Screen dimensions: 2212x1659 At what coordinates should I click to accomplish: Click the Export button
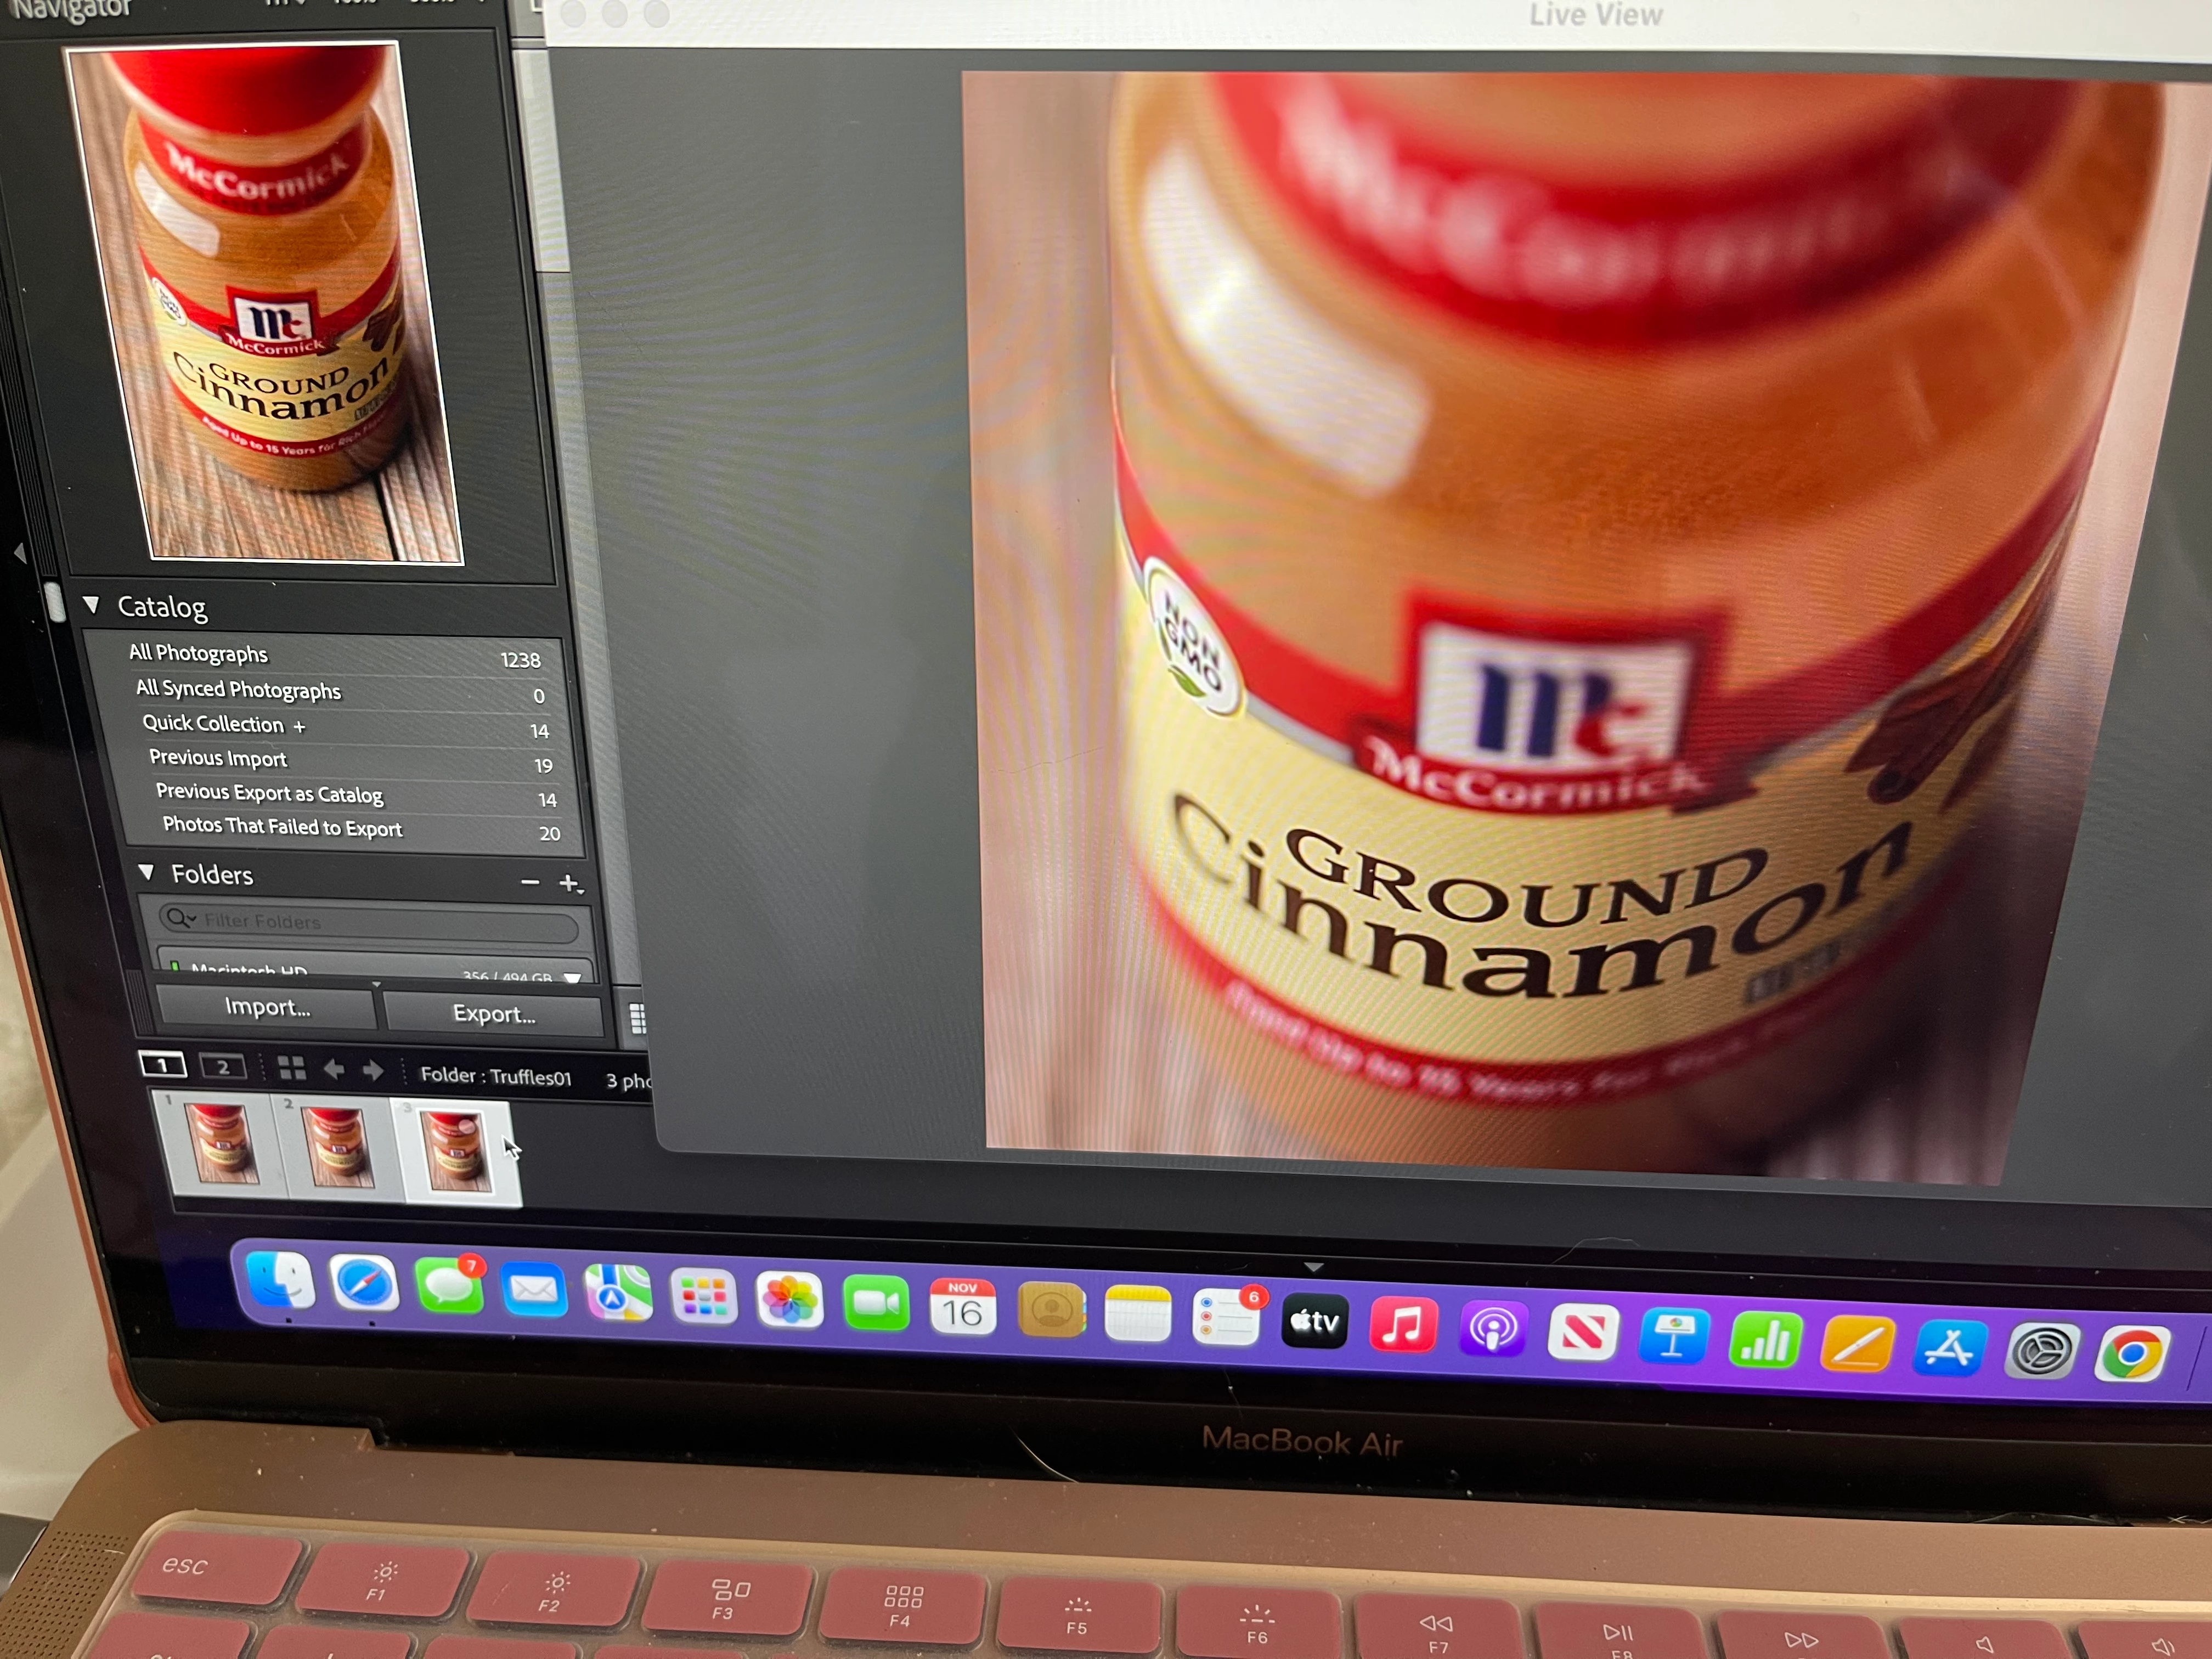(494, 1014)
